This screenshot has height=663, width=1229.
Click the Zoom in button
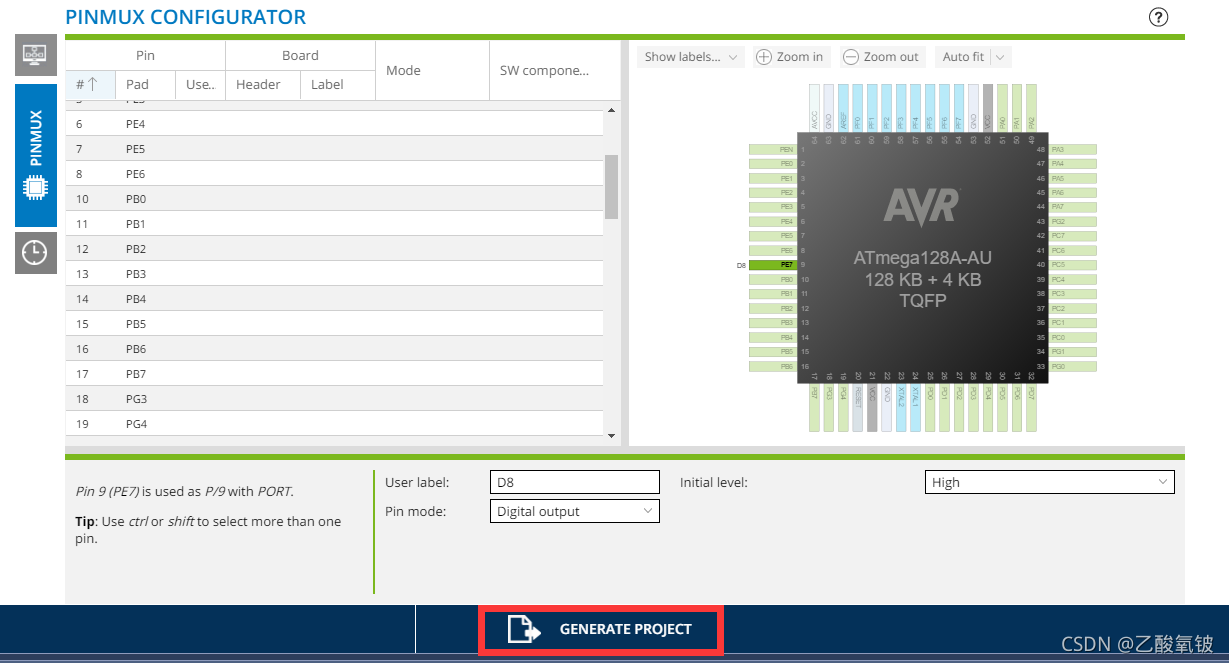tap(790, 57)
